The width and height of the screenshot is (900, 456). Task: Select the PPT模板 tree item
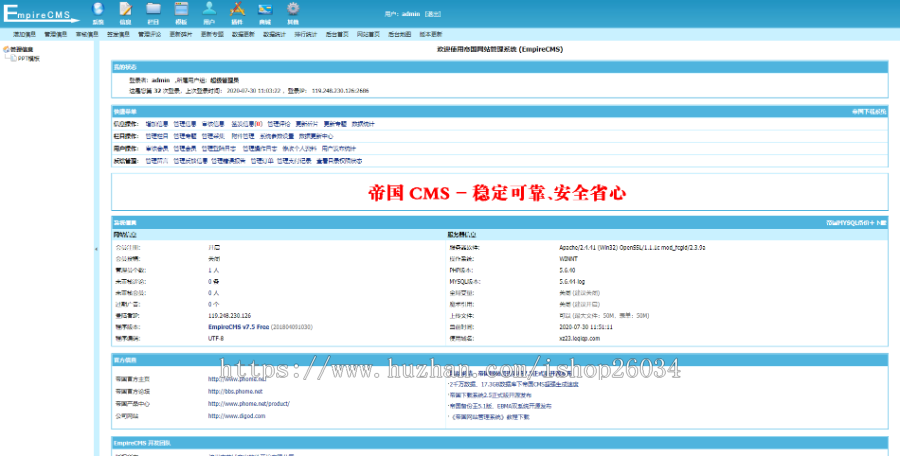click(x=29, y=58)
